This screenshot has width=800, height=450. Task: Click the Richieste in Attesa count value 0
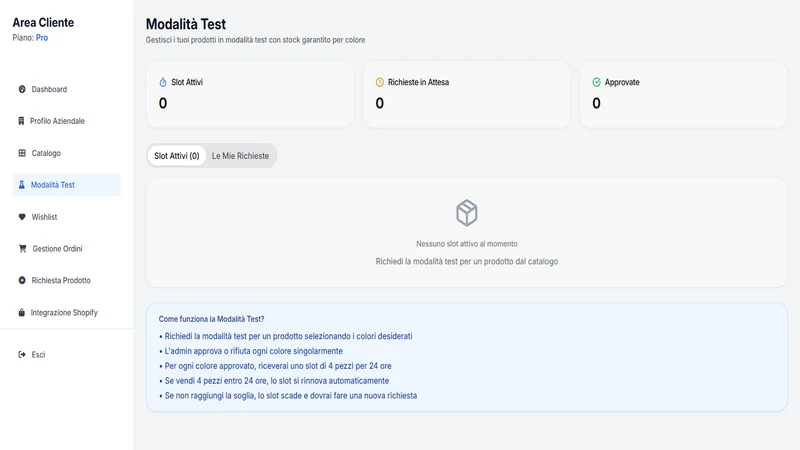tap(380, 104)
